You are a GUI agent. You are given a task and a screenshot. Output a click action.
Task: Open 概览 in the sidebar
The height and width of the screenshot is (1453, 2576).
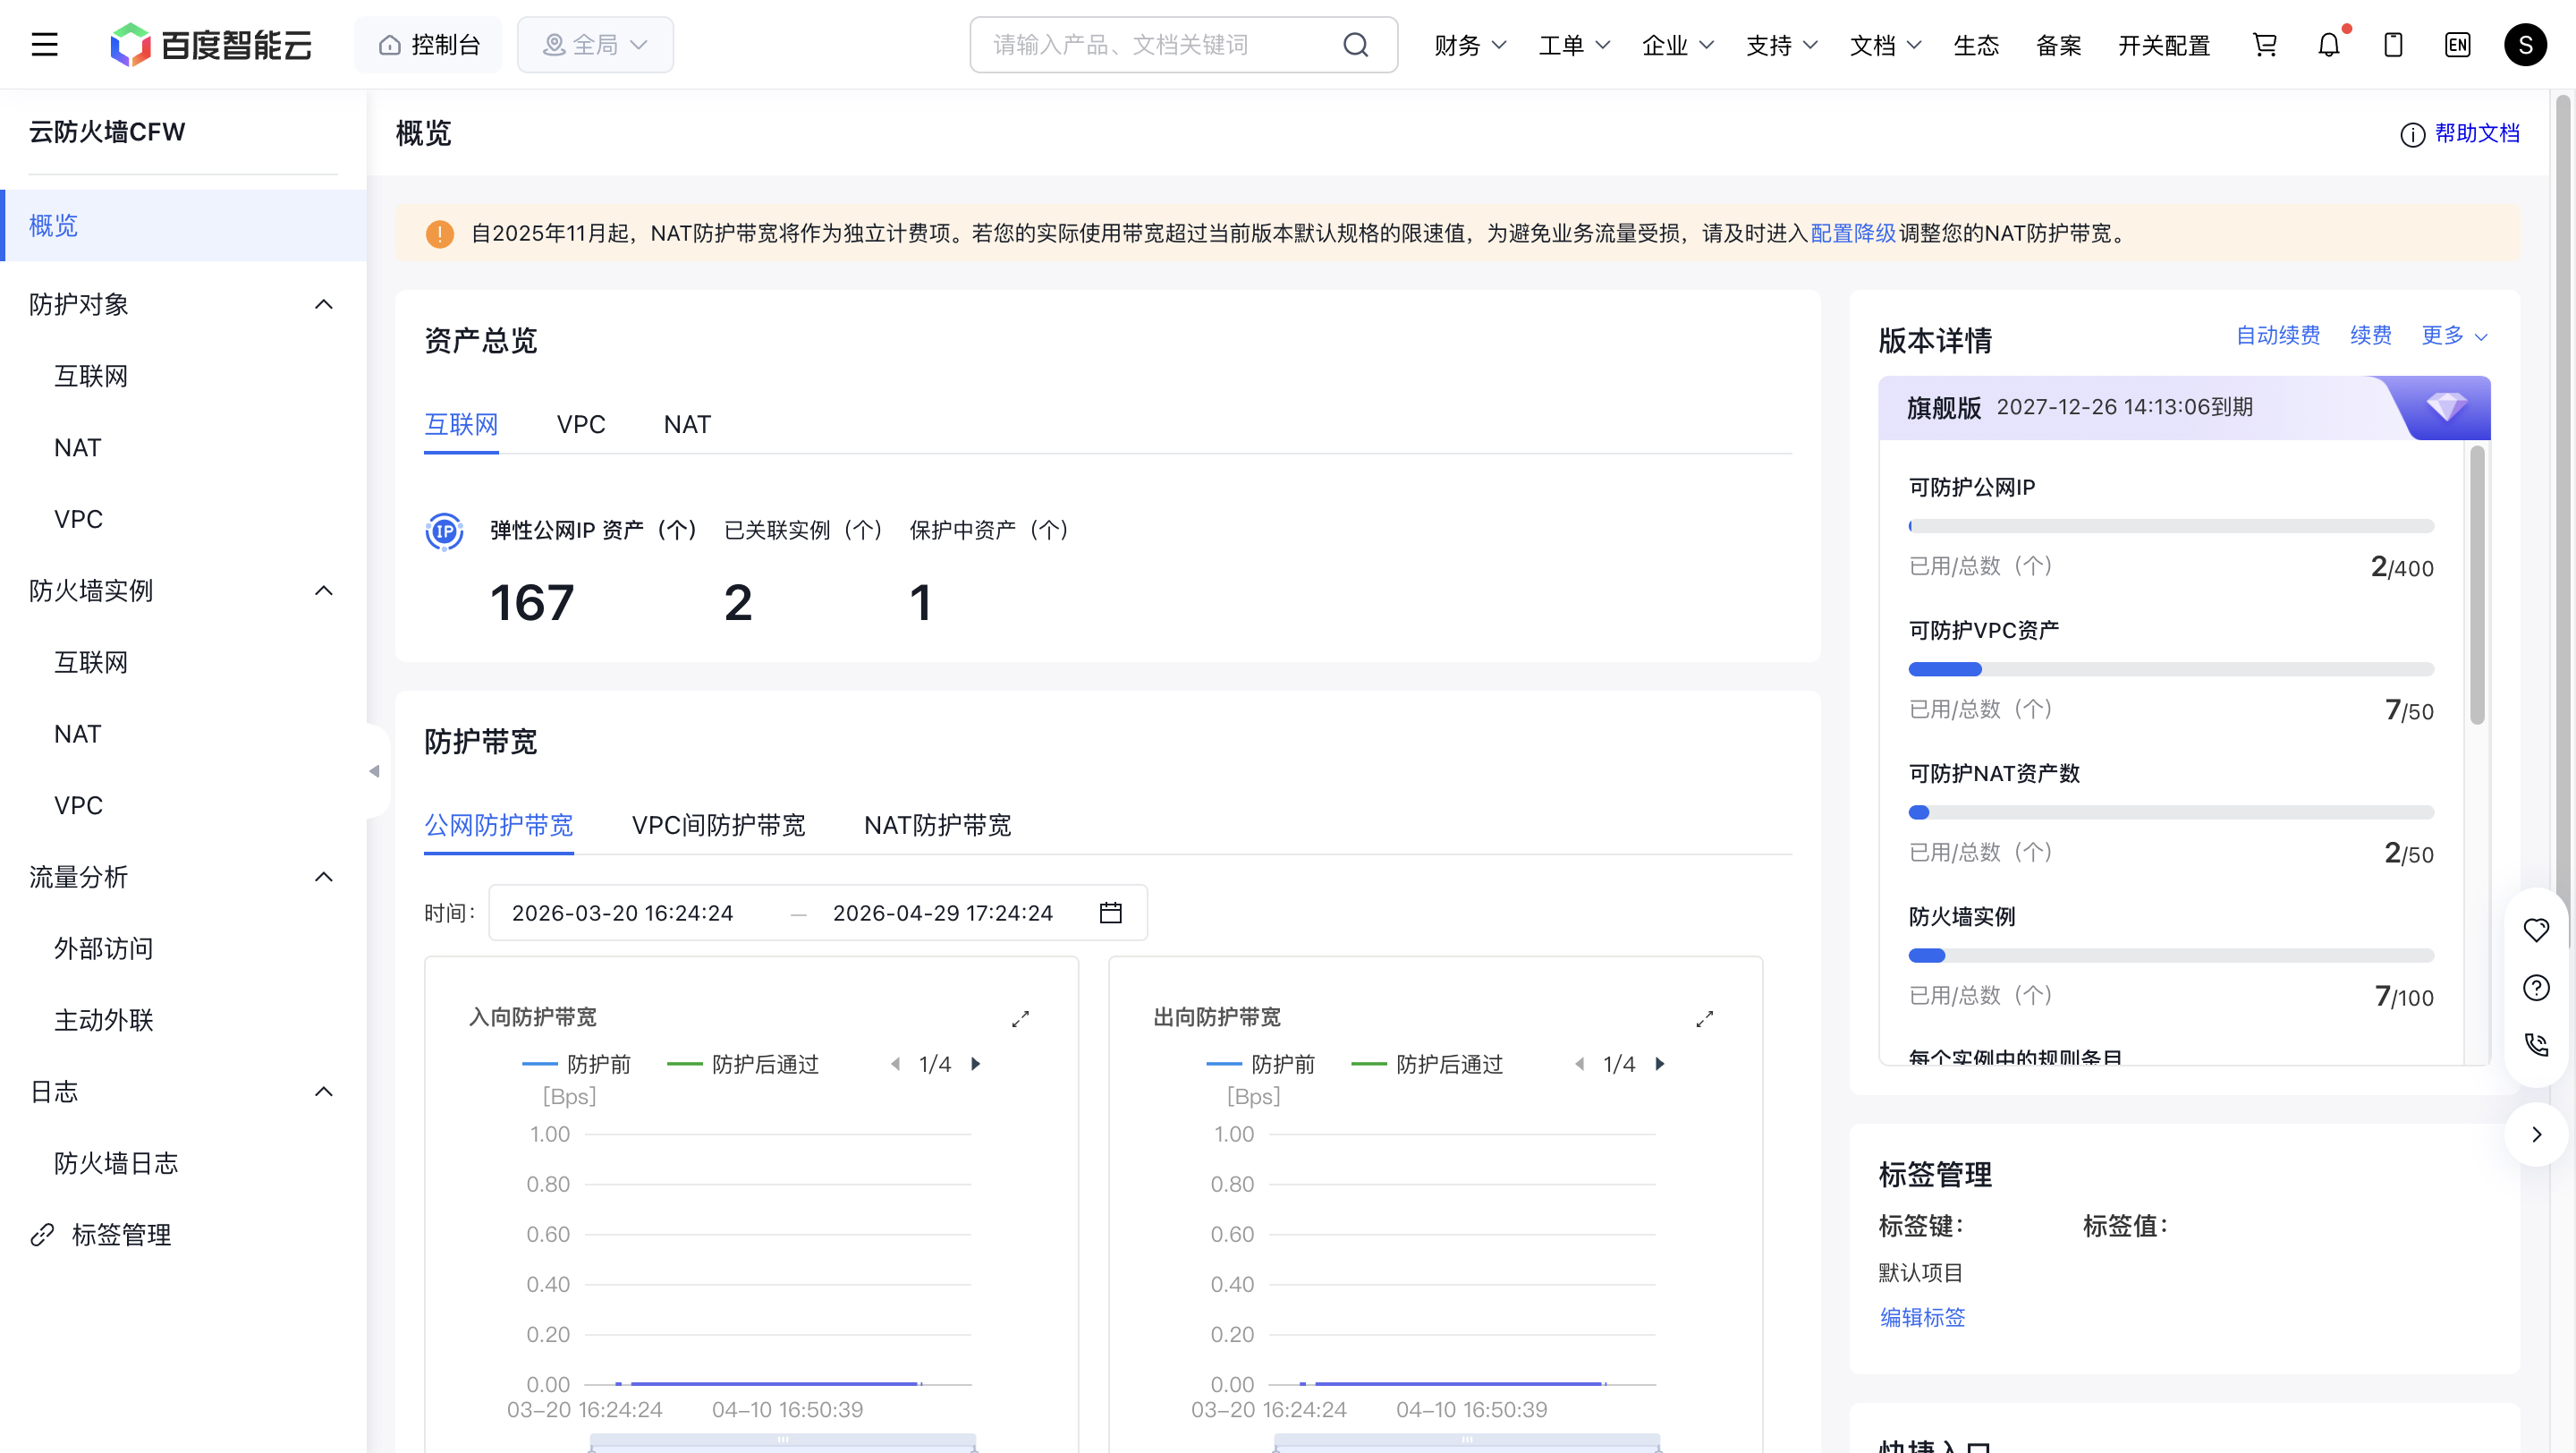tap(184, 225)
